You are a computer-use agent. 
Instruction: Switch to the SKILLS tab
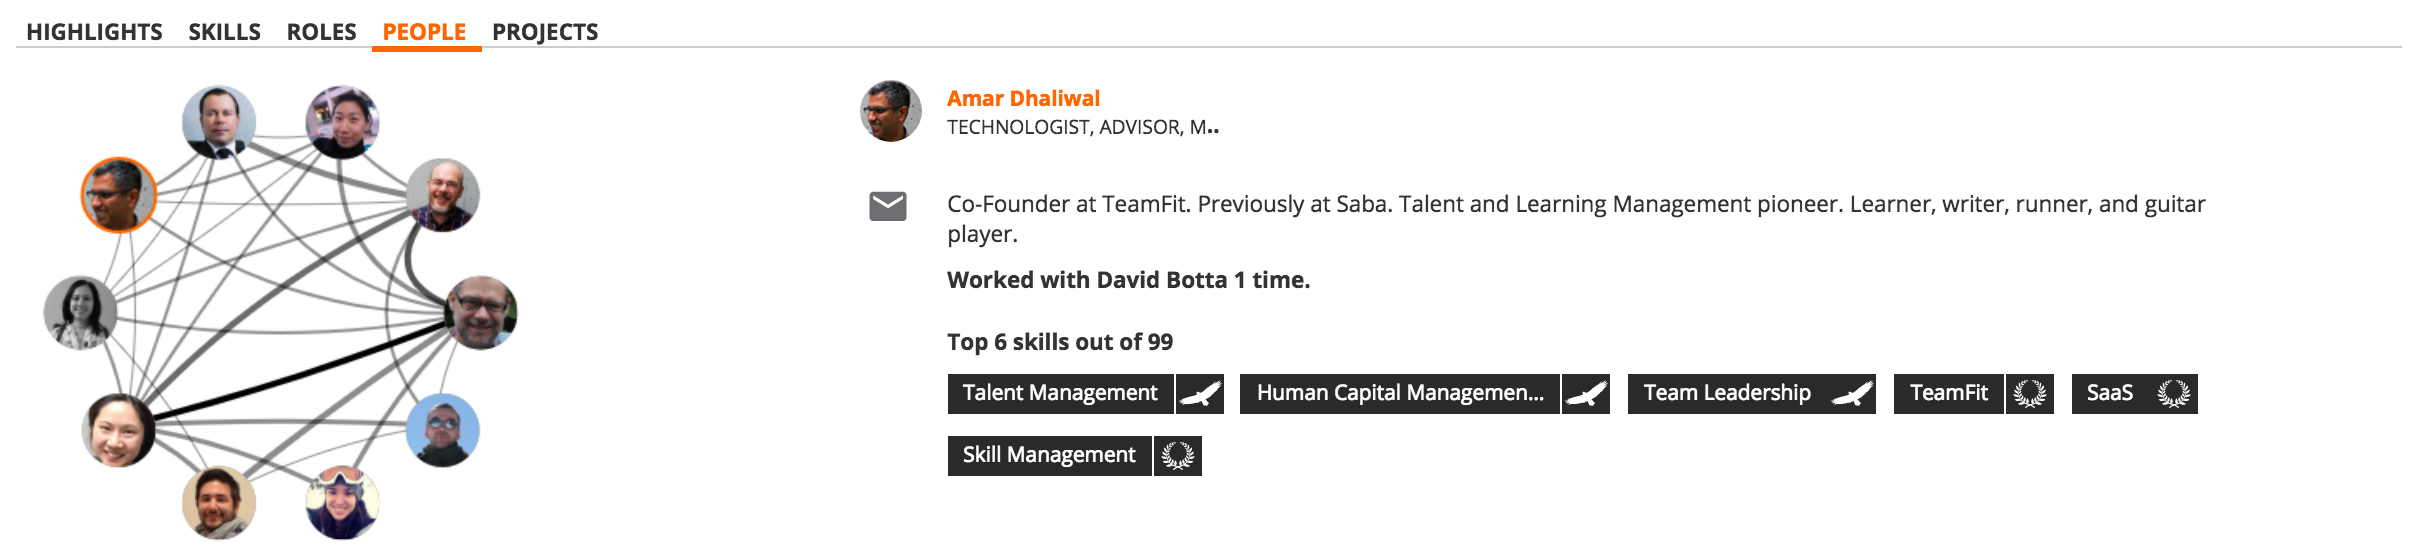[x=225, y=32]
